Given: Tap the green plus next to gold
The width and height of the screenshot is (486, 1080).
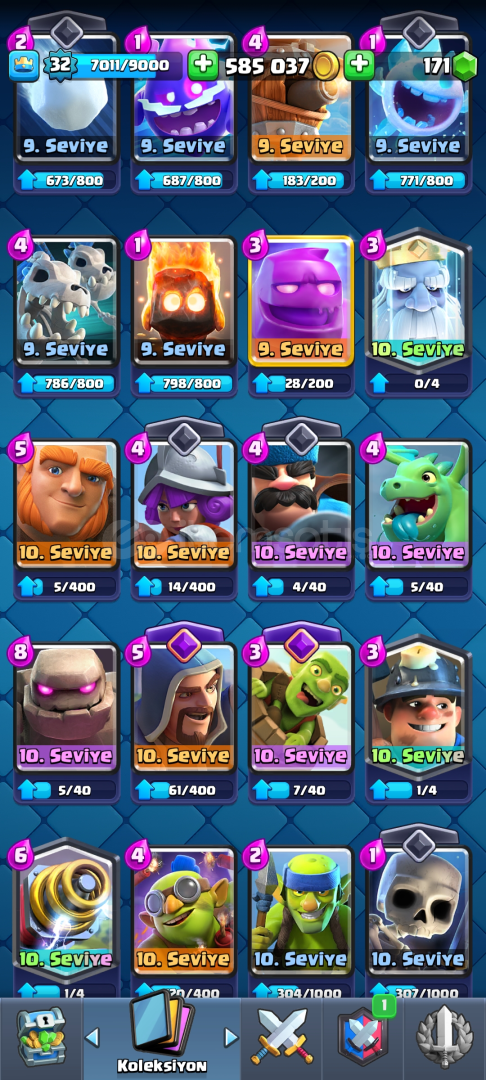Looking at the screenshot, I should pyautogui.click(x=359, y=65).
